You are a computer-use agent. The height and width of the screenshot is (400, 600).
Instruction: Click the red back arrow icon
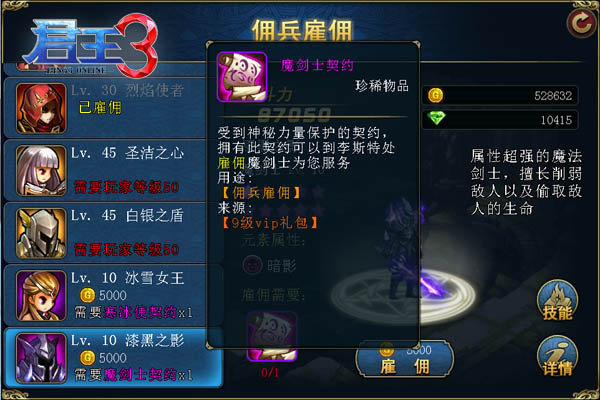pyautogui.click(x=581, y=23)
